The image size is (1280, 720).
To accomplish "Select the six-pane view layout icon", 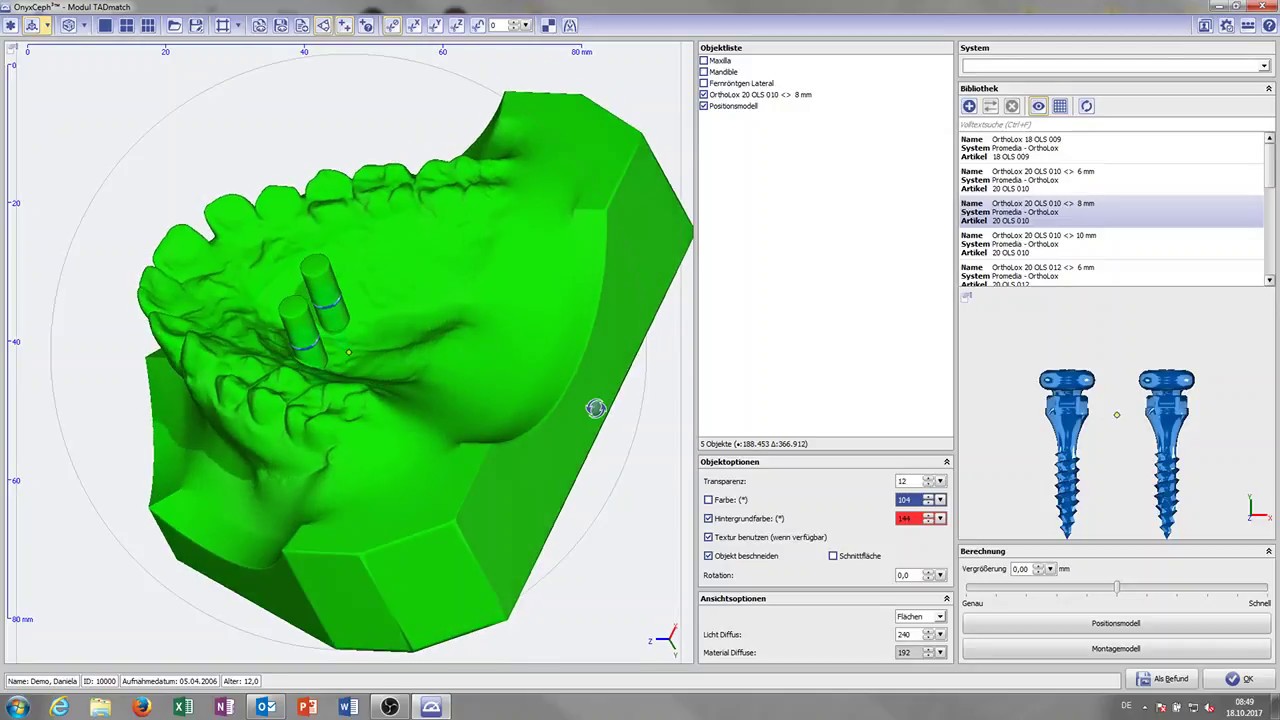I will (148, 25).
